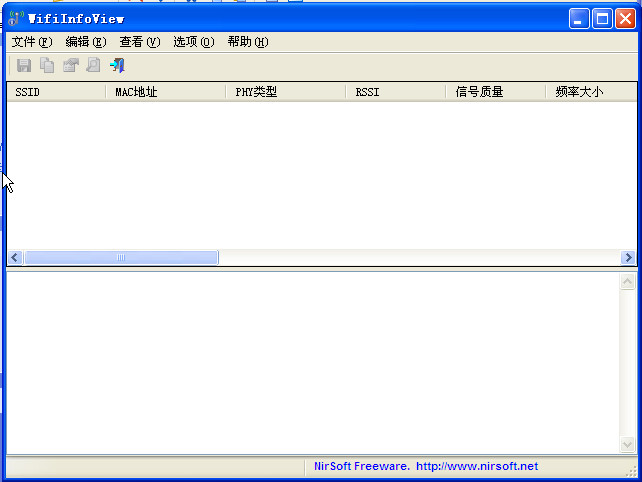Click the Save selected items toolbar icon

24,66
